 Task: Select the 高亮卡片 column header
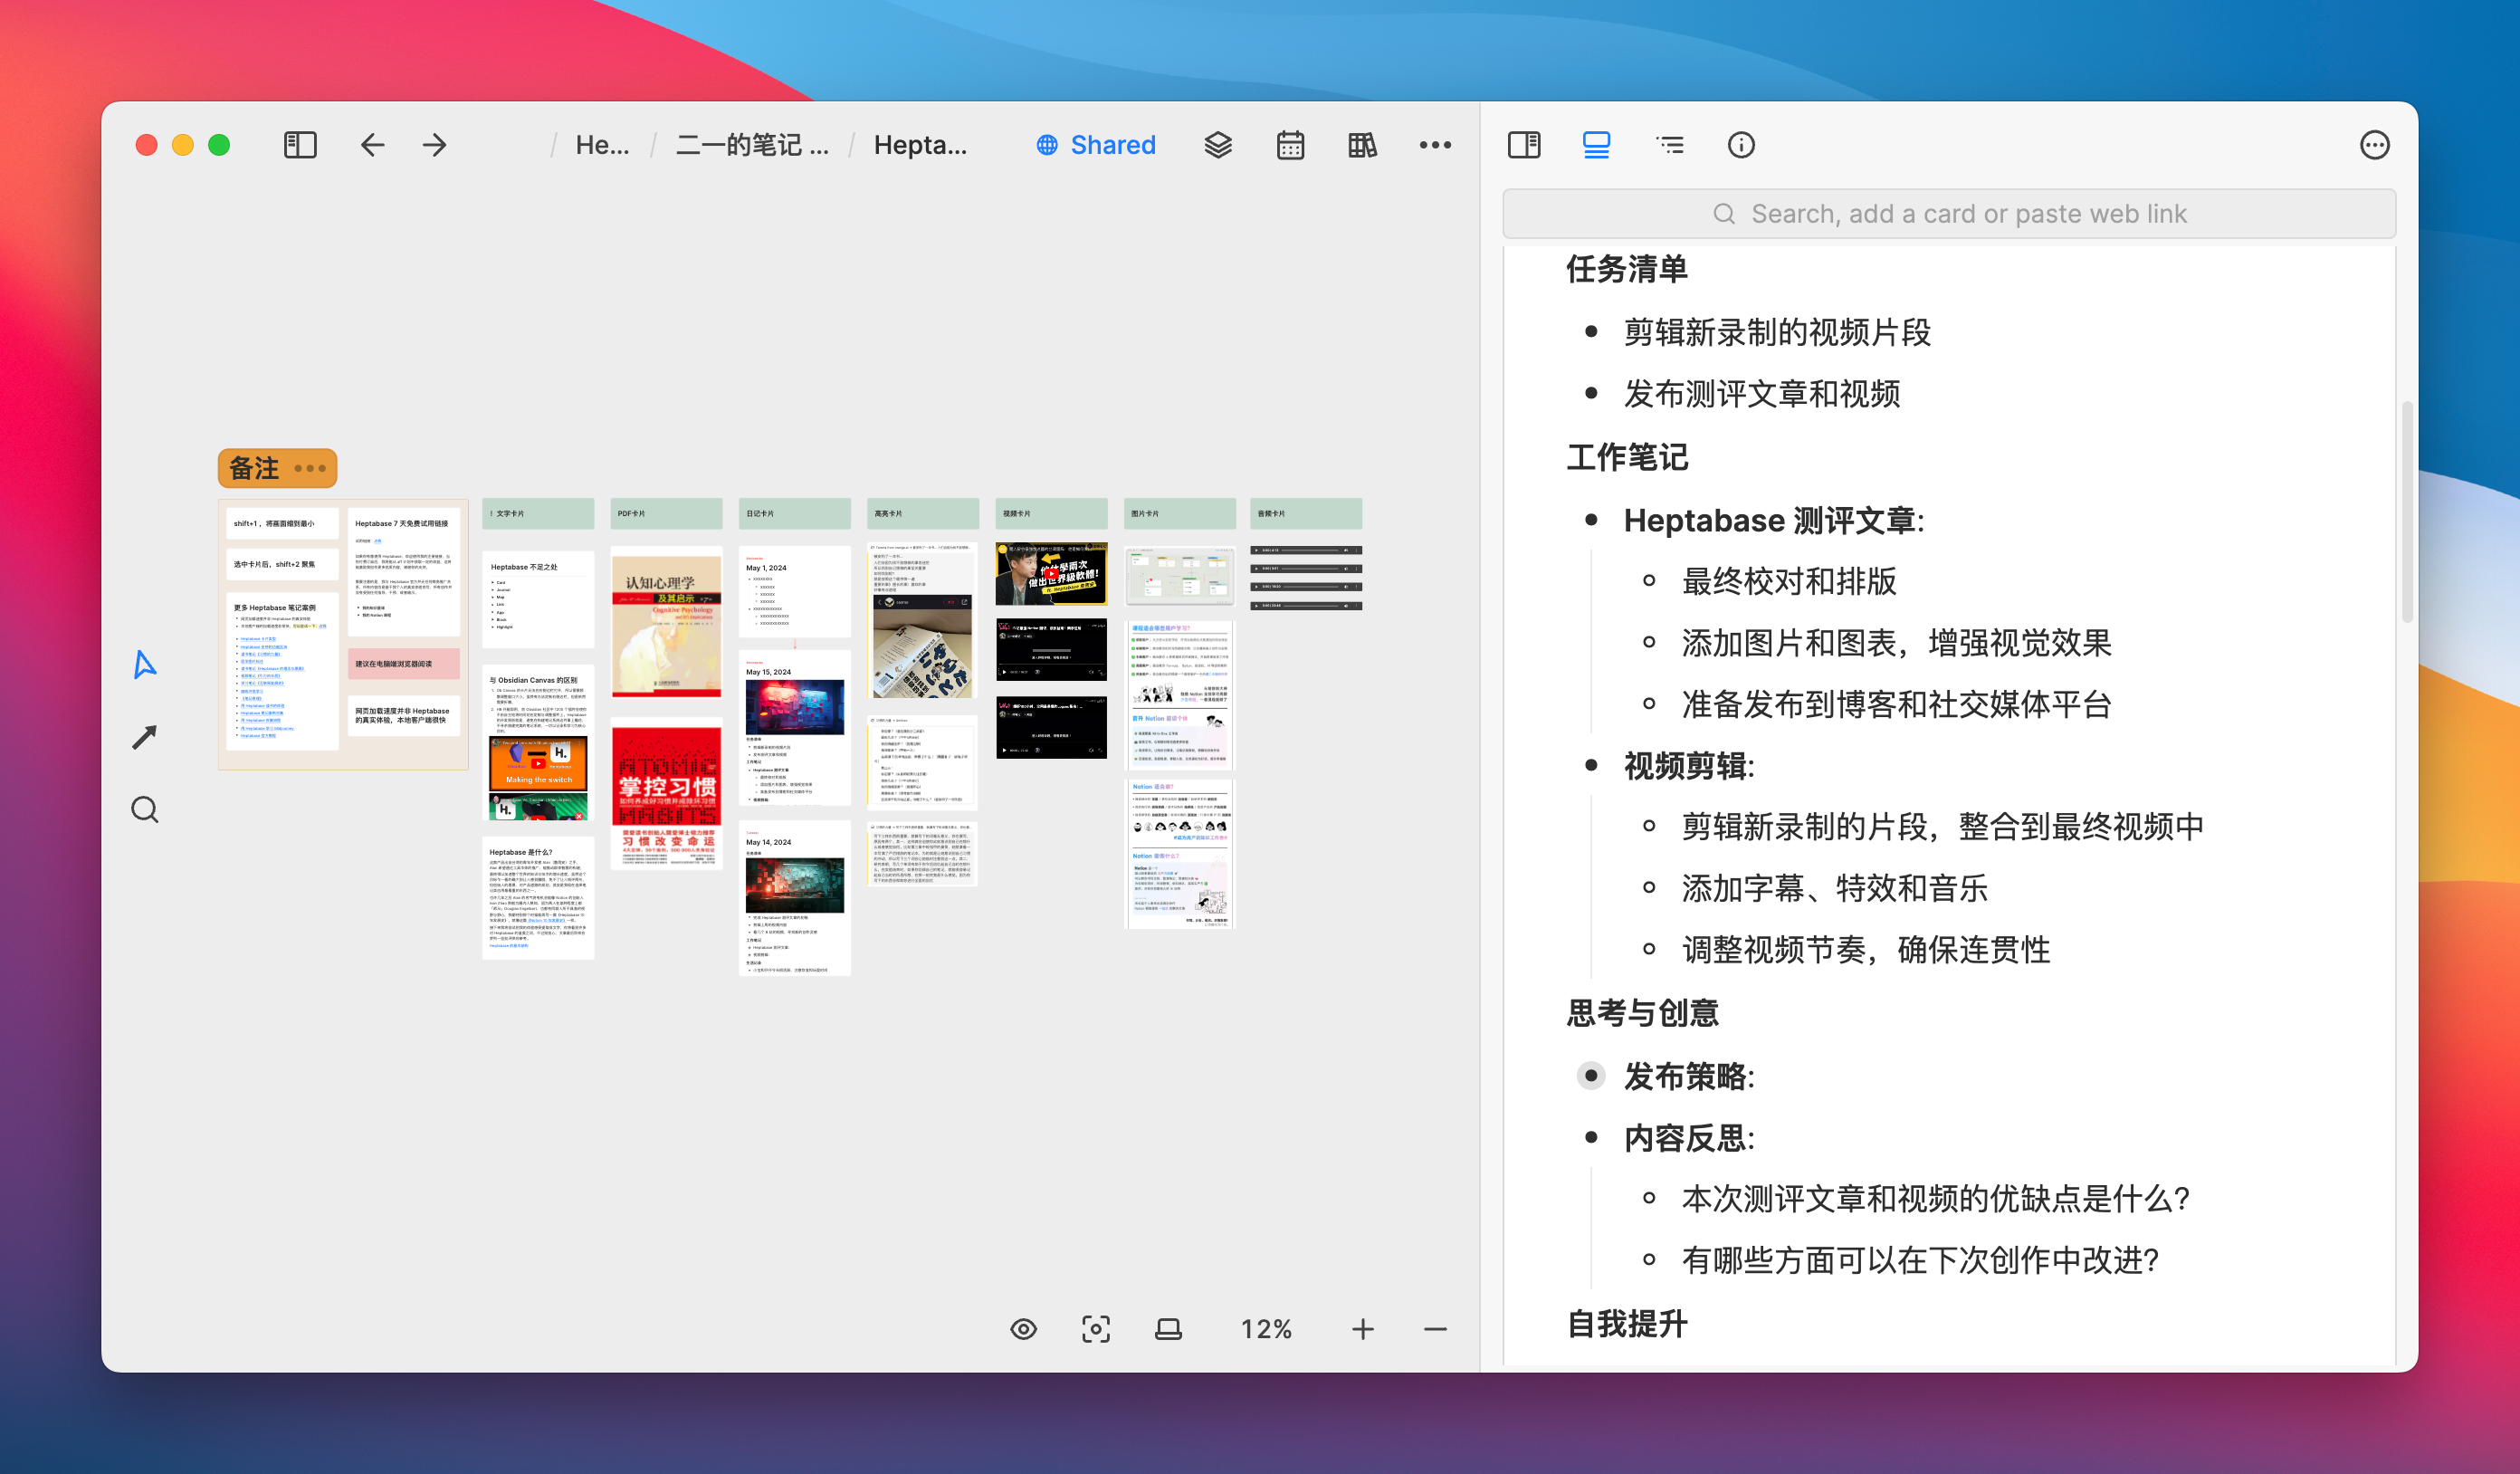point(922,513)
